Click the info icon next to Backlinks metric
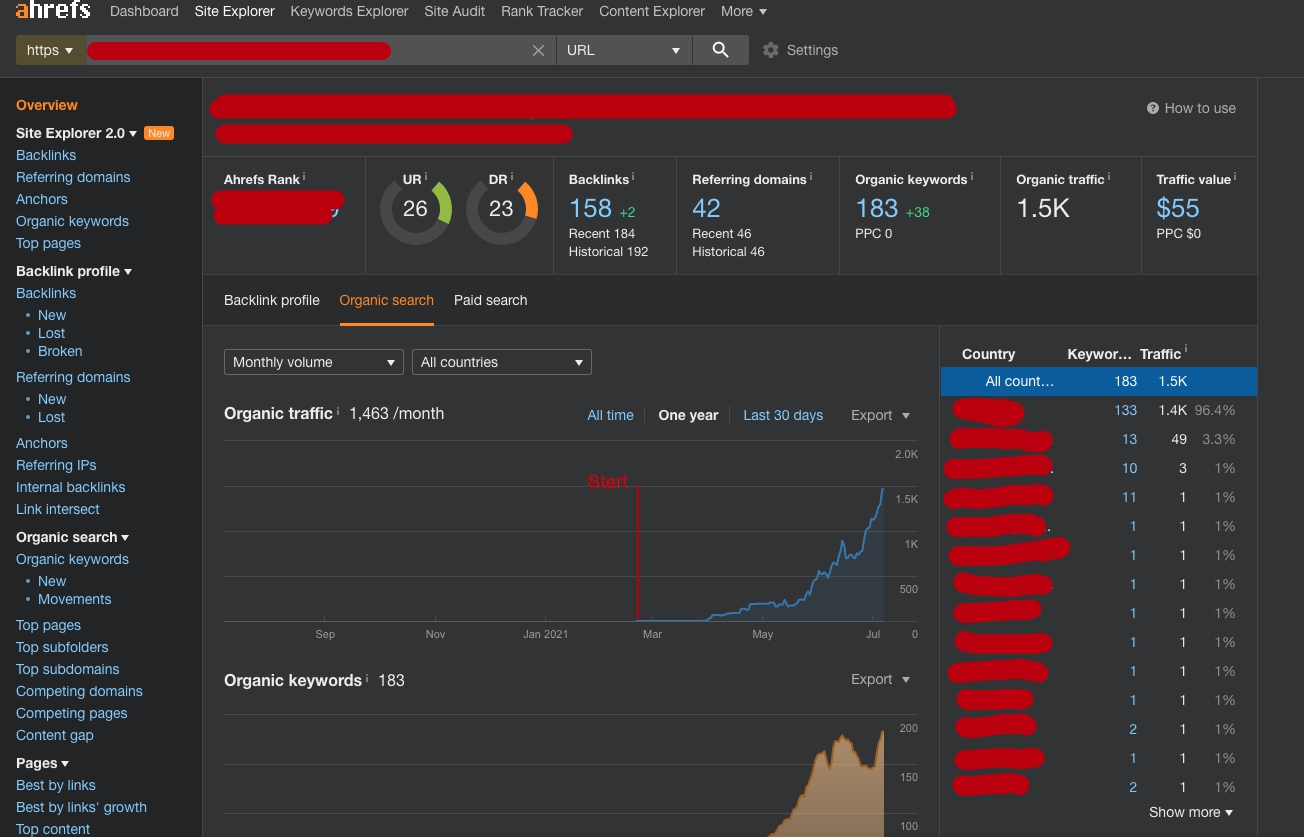Image resolution: width=1304 pixels, height=837 pixels. pyautogui.click(x=633, y=176)
